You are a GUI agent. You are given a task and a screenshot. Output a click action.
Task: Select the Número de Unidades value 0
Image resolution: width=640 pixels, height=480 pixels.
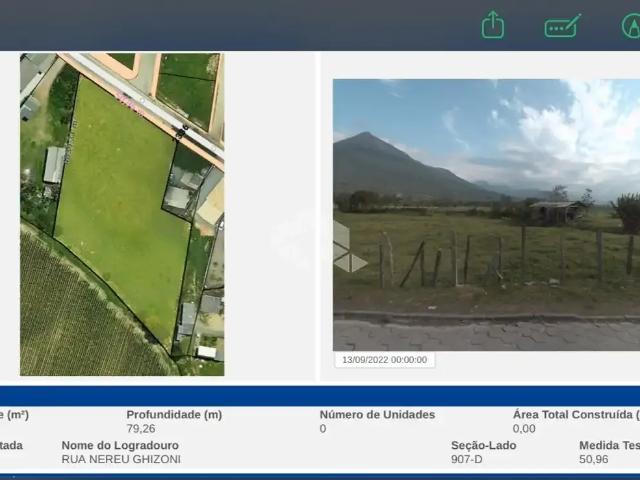point(323,429)
